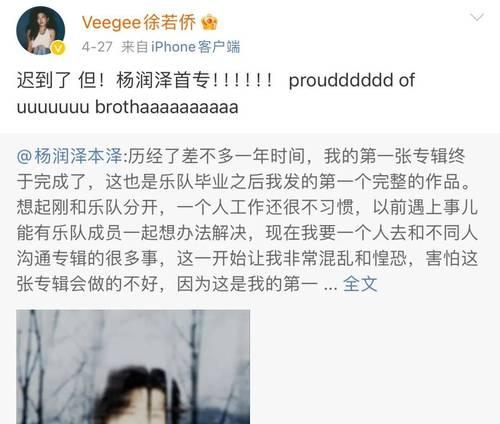Open the @杨润泽本泽 mention
500x424 pixels.
(70, 156)
